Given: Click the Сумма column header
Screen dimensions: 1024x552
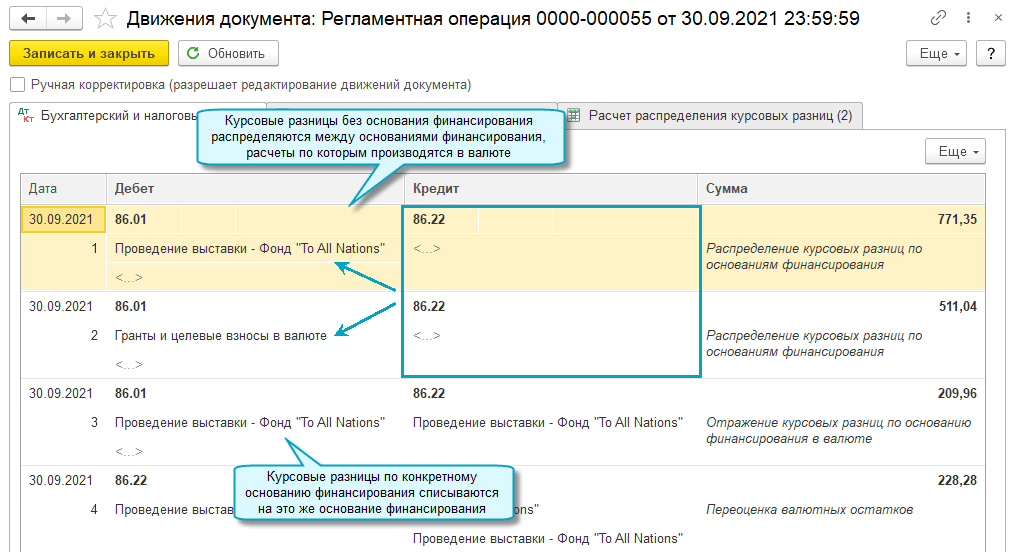Looking at the screenshot, I should click(x=841, y=189).
